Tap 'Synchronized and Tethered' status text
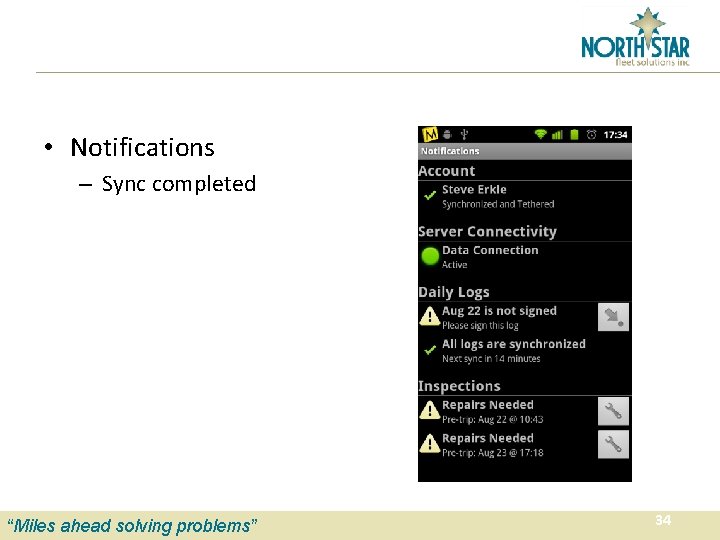 (498, 204)
